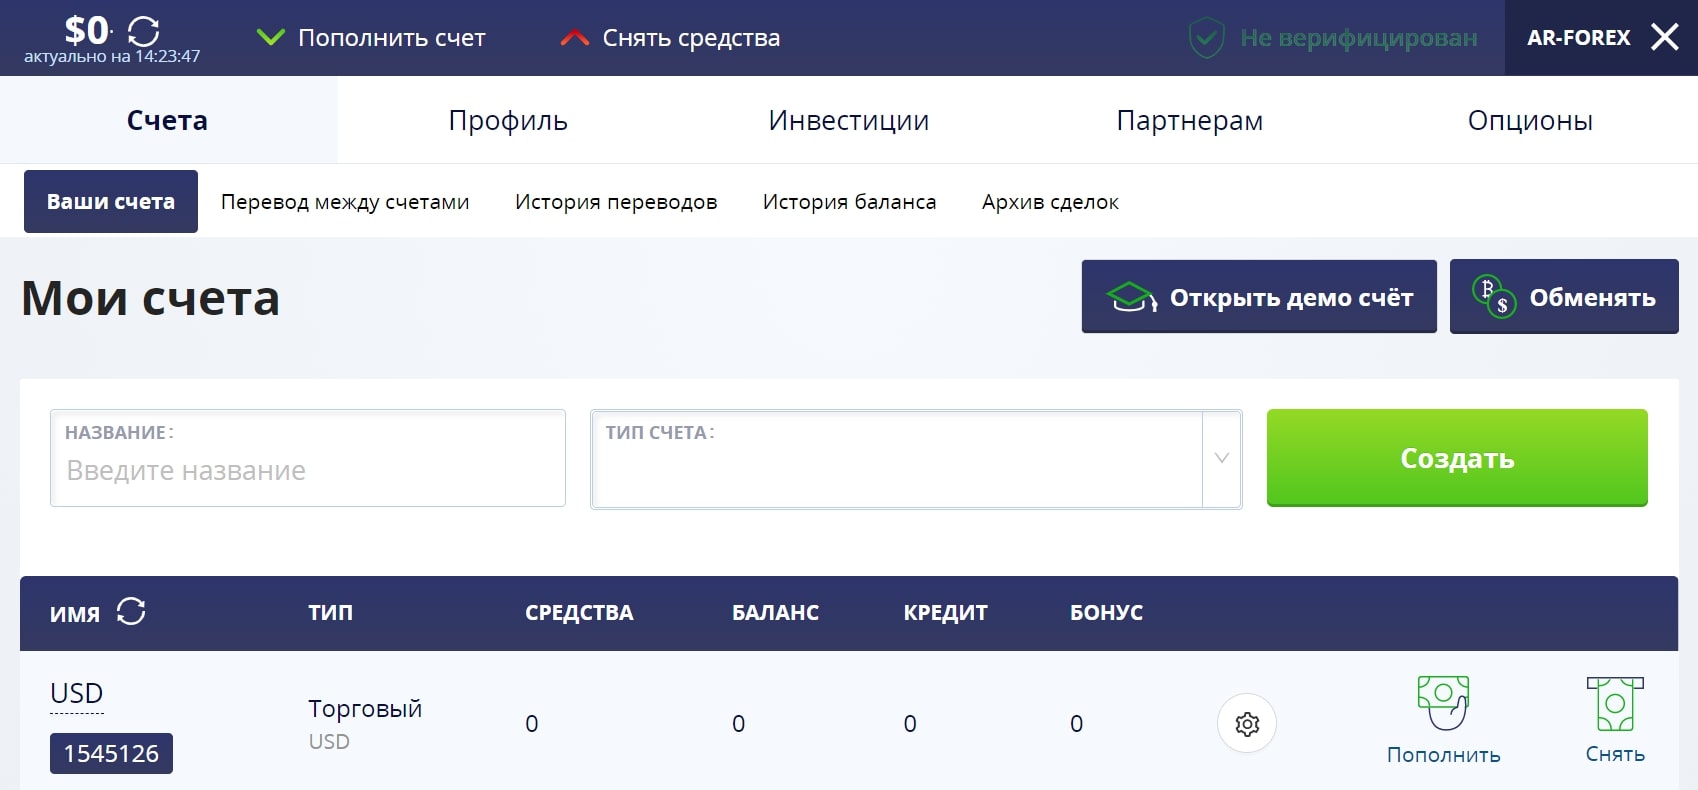
Task: Click the ТИП column header
Action: coord(330,613)
